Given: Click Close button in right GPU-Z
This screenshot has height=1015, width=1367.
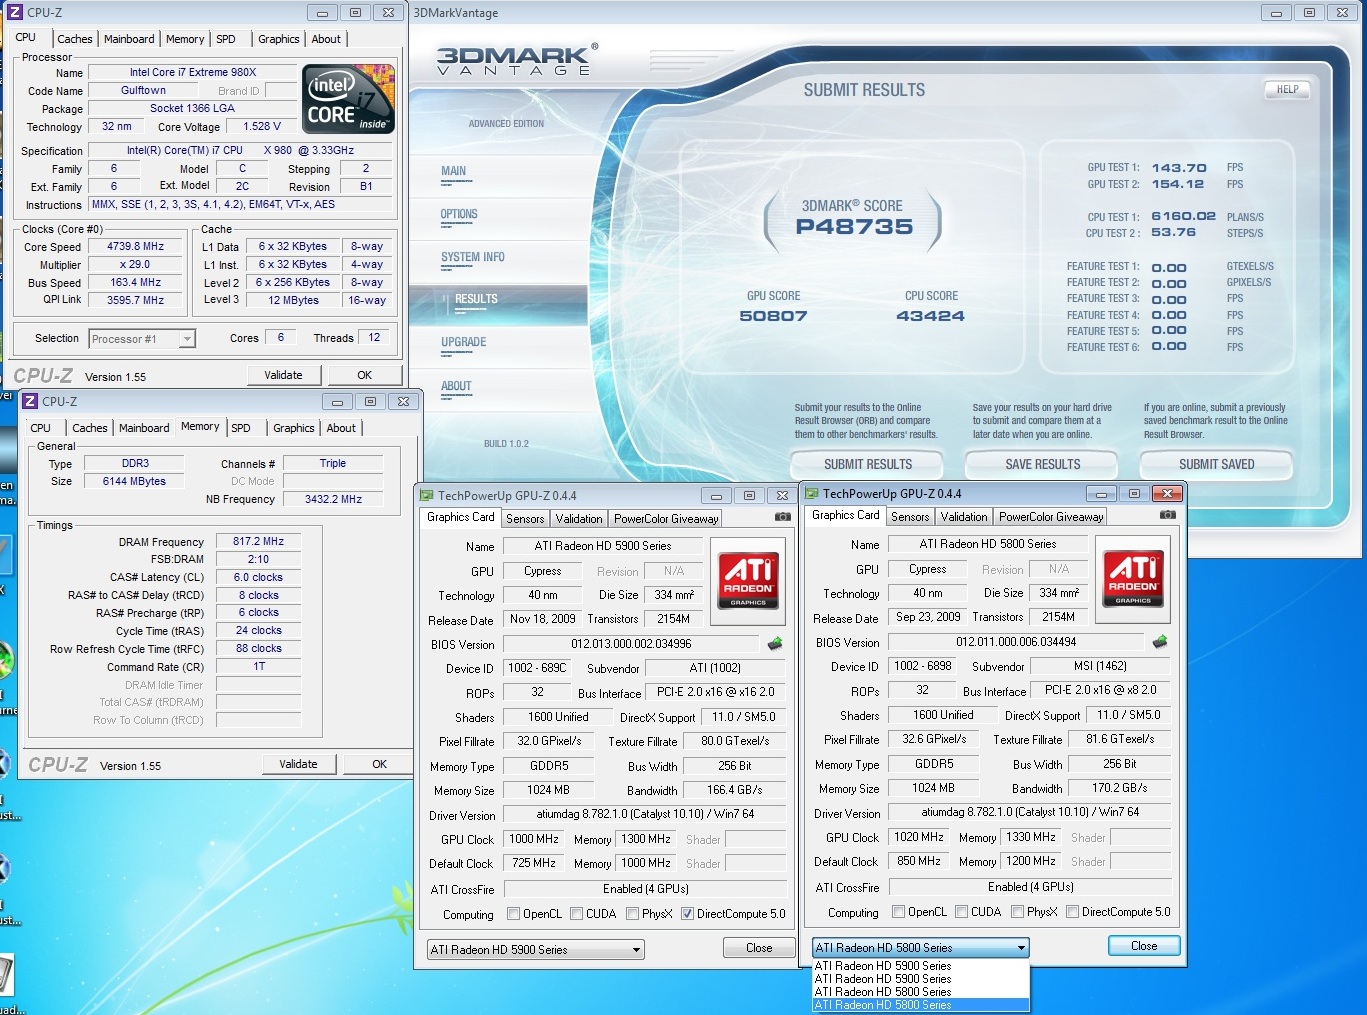Looking at the screenshot, I should point(1144,946).
